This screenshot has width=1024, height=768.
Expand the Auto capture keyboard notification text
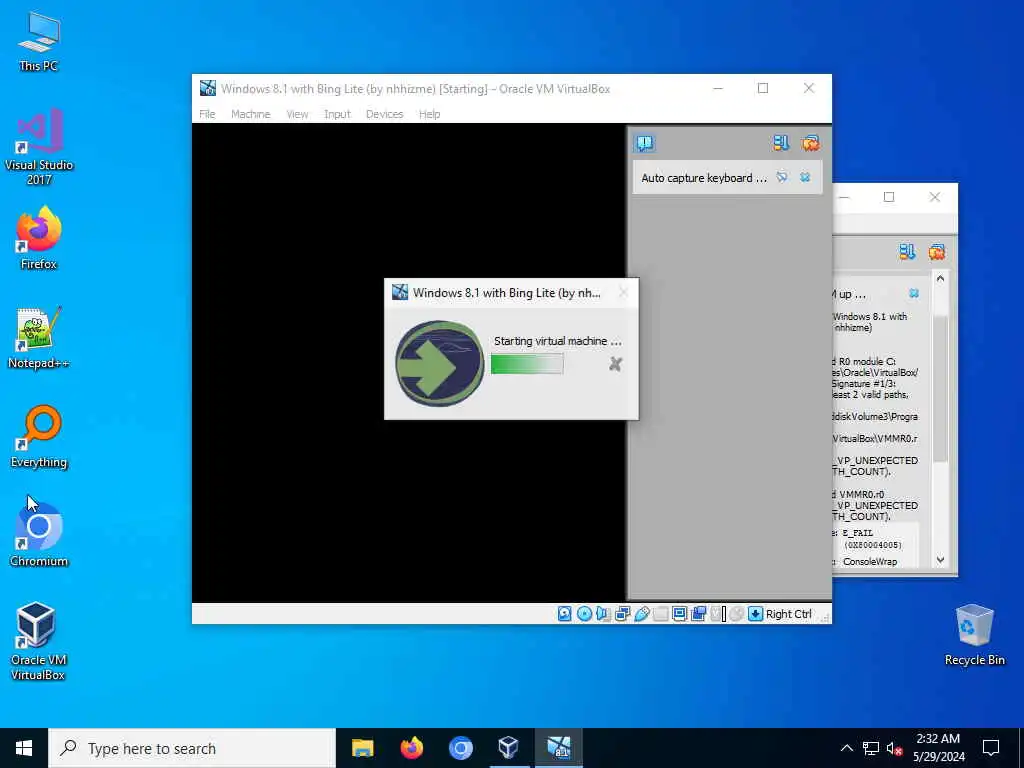click(x=703, y=178)
